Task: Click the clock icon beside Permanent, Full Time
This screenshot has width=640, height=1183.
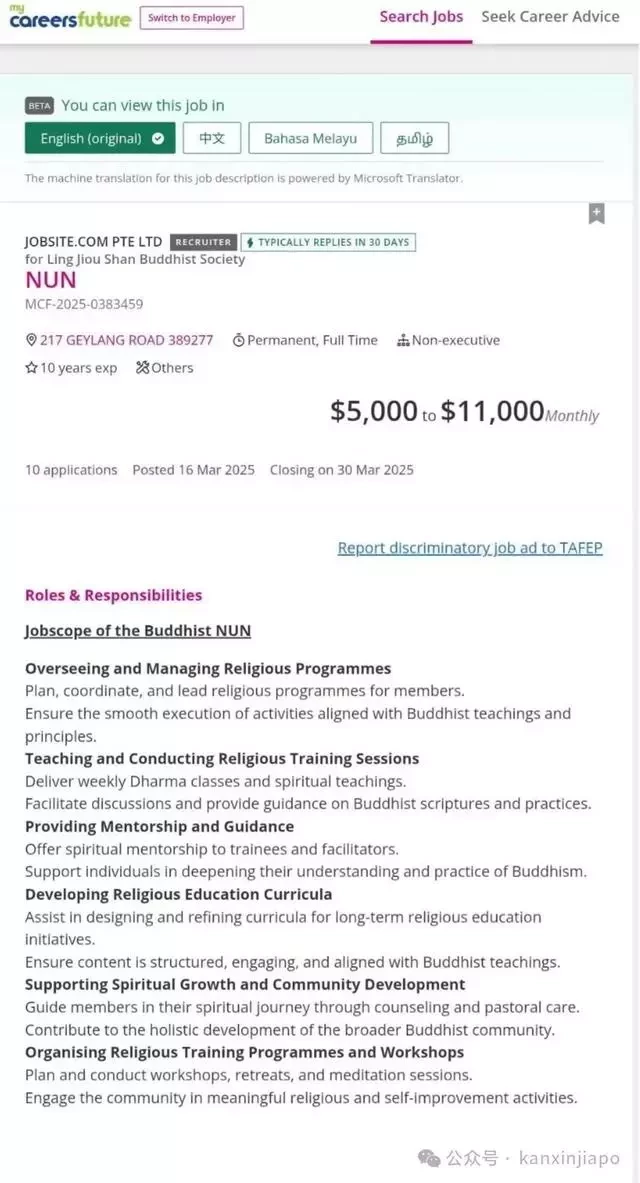Action: click(x=238, y=340)
